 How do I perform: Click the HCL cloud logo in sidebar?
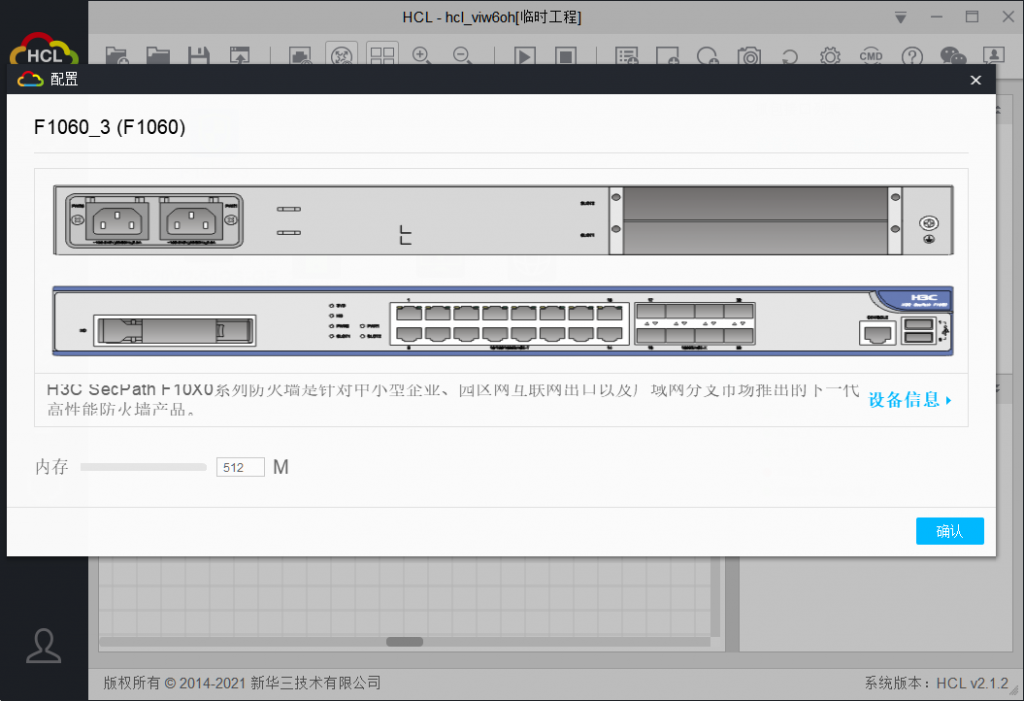pos(44,49)
